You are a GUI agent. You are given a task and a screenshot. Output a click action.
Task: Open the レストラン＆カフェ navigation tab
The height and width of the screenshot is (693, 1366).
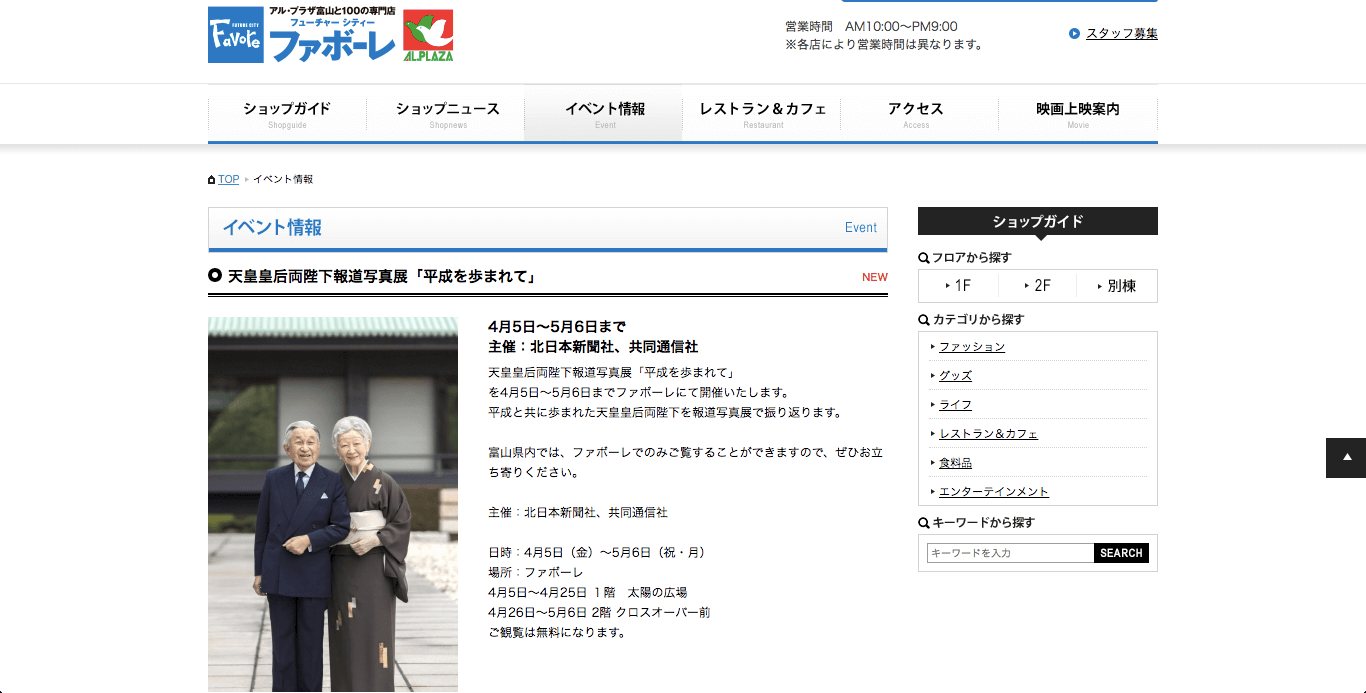762,113
